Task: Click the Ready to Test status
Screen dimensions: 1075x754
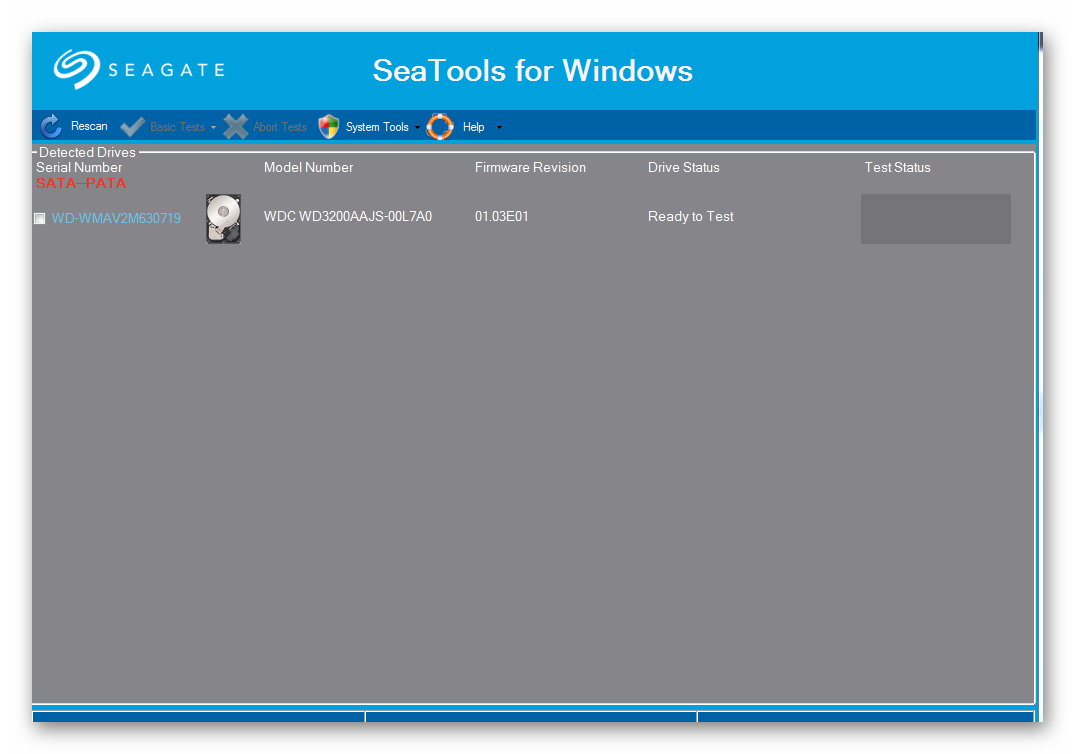Action: 690,217
